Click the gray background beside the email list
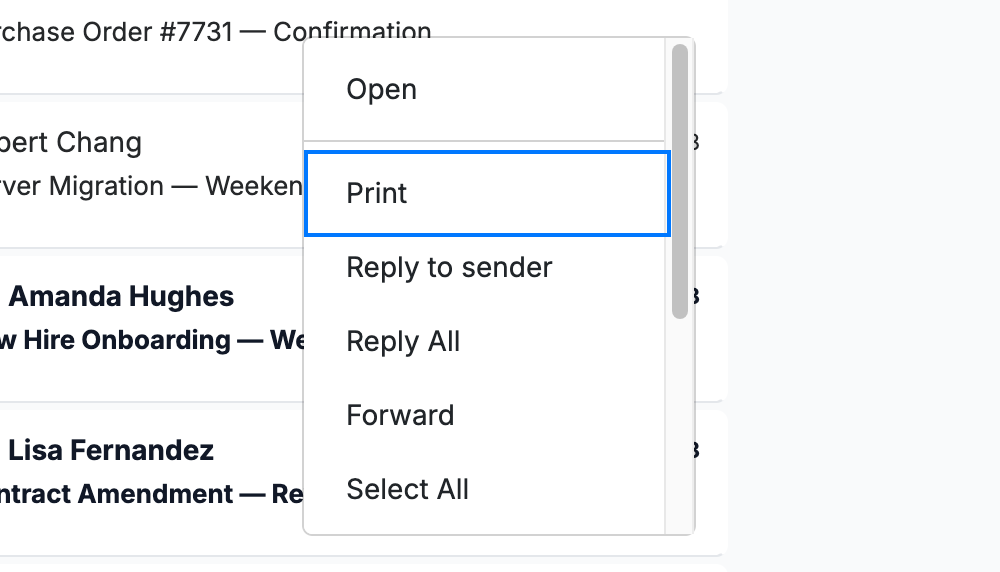This screenshot has height=572, width=1000. click(864, 286)
